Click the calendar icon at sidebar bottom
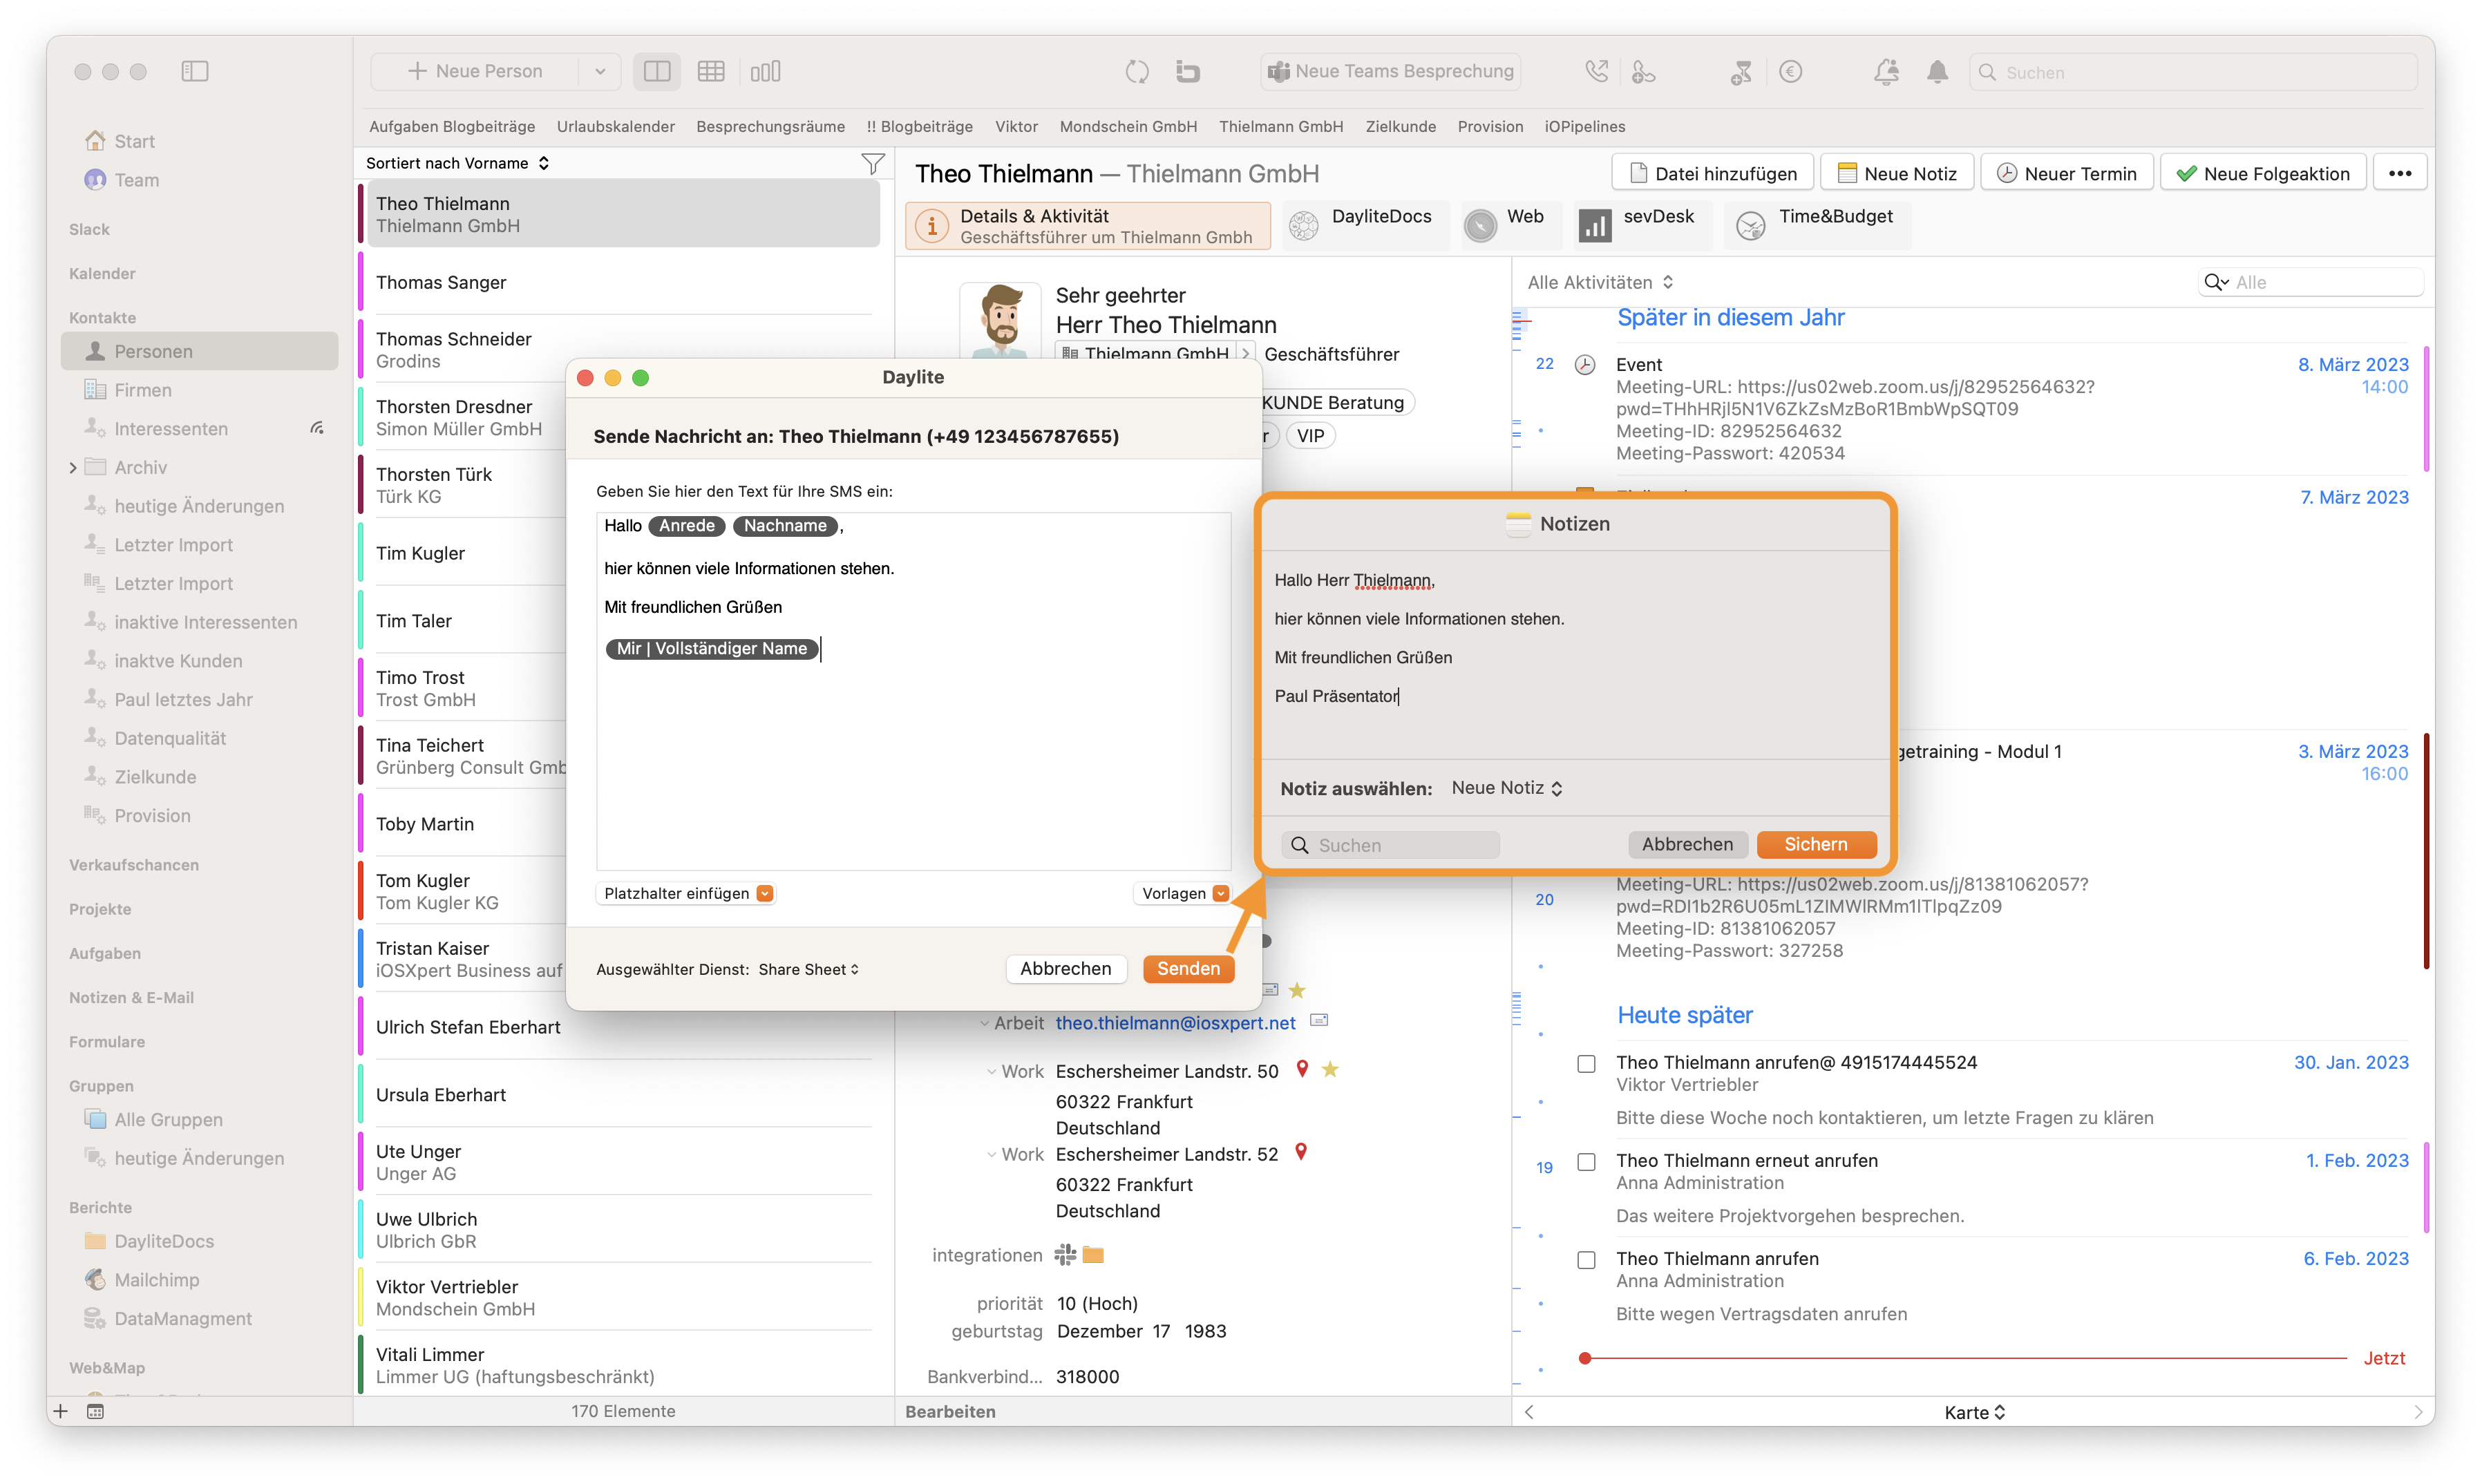This screenshot has width=2482, height=1484. pos(96,1411)
